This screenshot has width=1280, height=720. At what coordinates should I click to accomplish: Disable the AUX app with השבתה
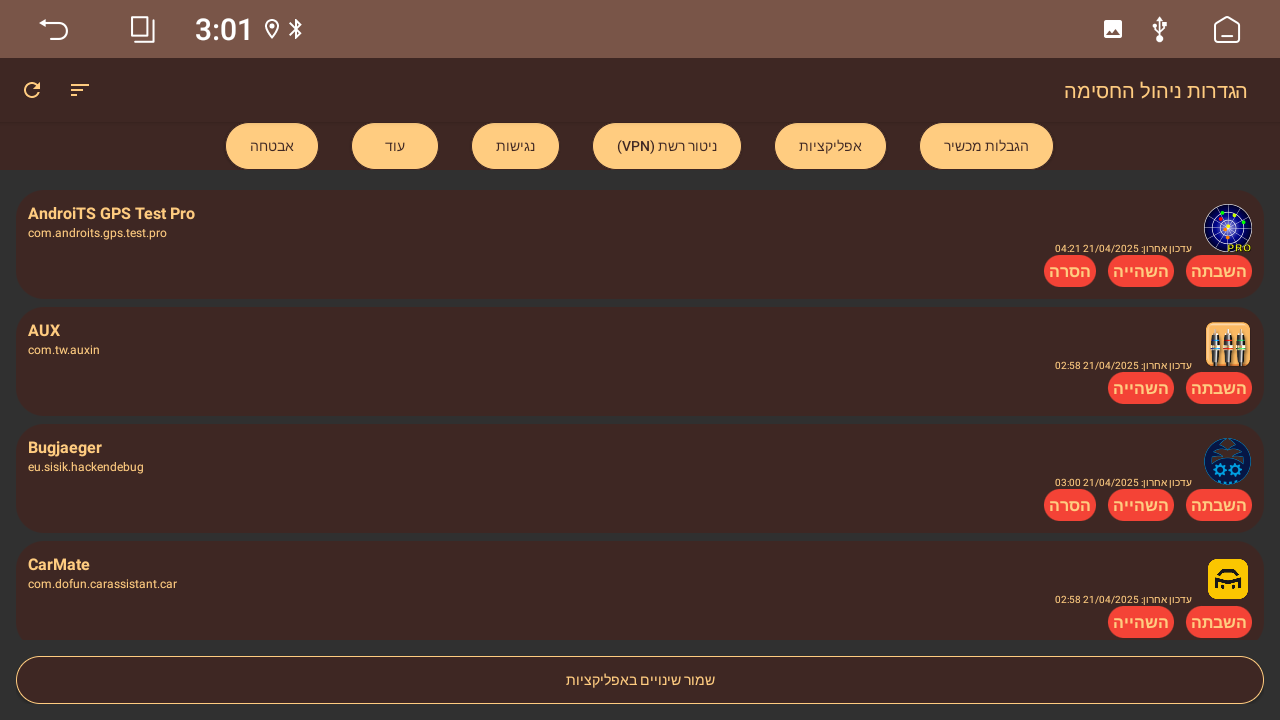1219,388
